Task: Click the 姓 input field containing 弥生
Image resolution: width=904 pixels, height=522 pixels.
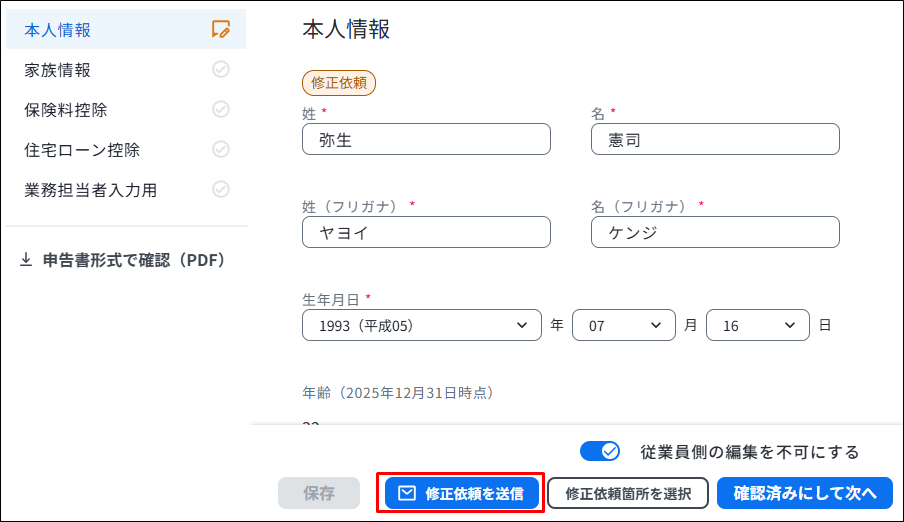Action: point(426,140)
